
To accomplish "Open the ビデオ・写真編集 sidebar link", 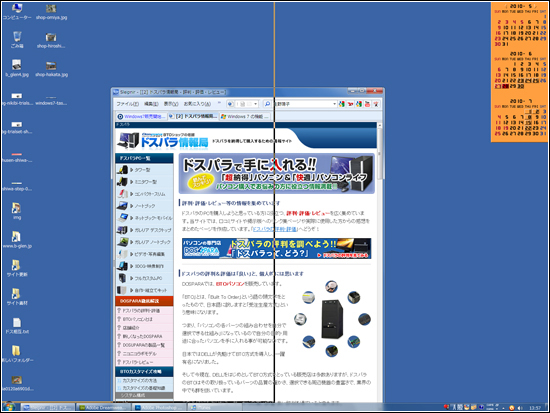I will click(149, 254).
